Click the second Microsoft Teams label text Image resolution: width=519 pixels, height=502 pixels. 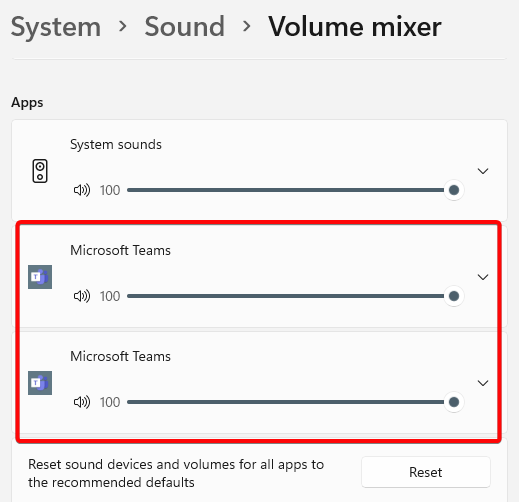click(120, 357)
